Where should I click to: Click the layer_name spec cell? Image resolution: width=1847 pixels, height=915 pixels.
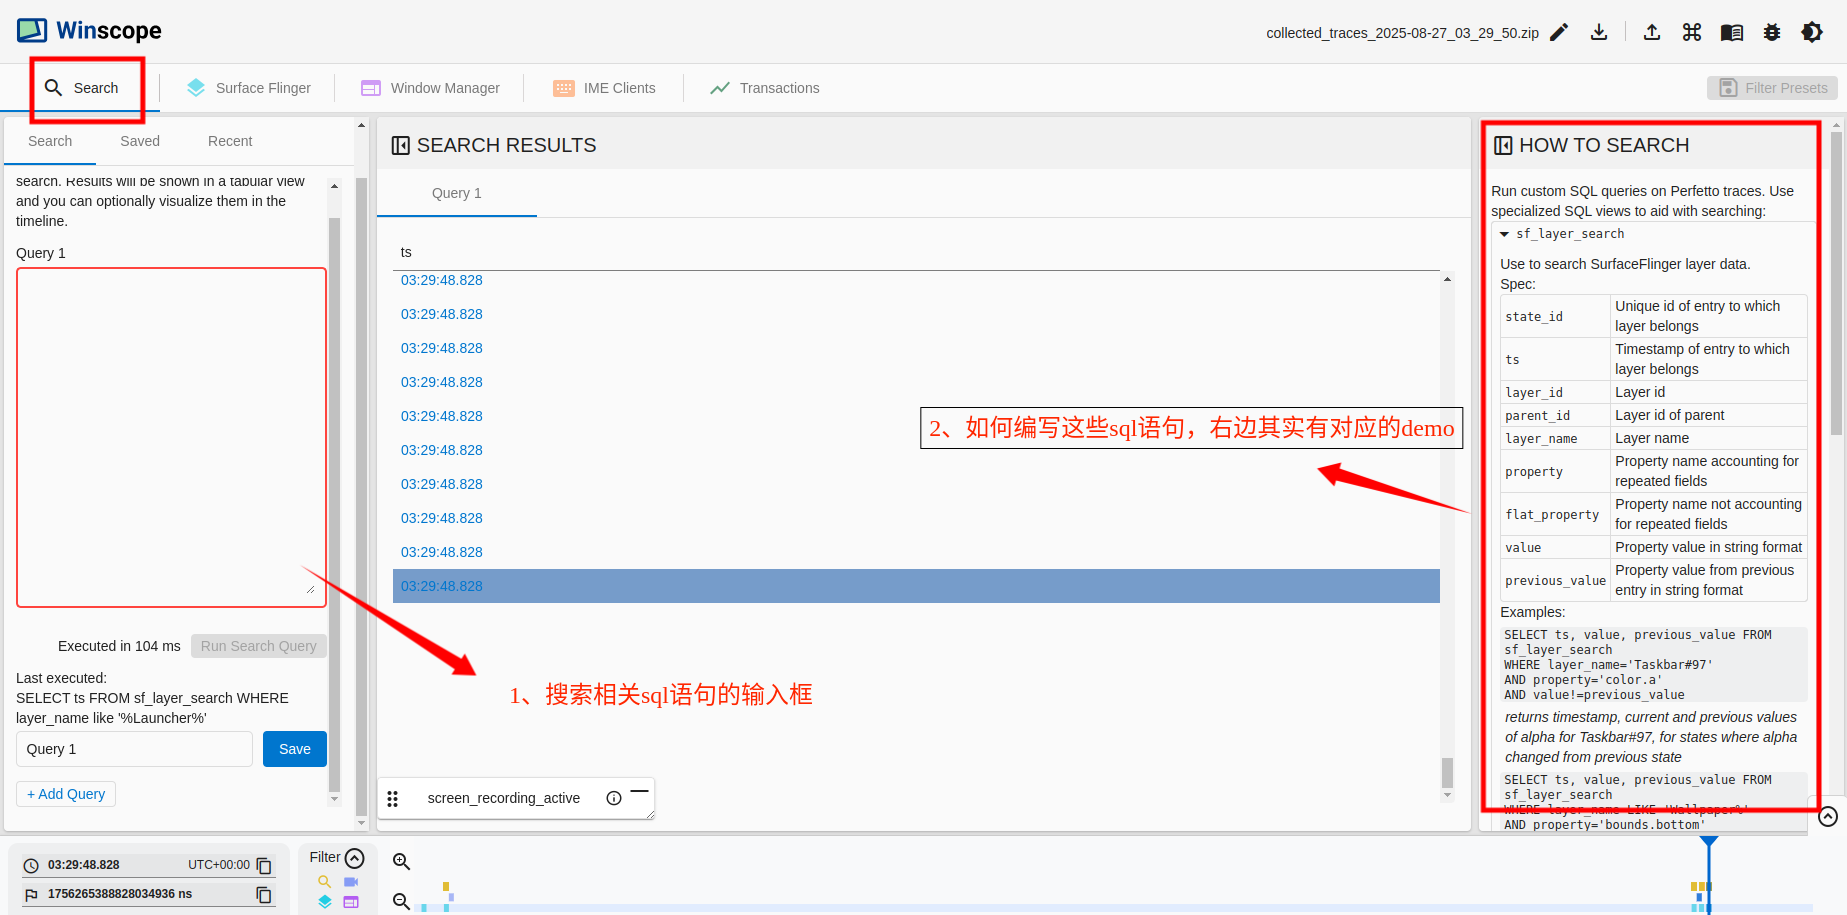click(x=1556, y=439)
